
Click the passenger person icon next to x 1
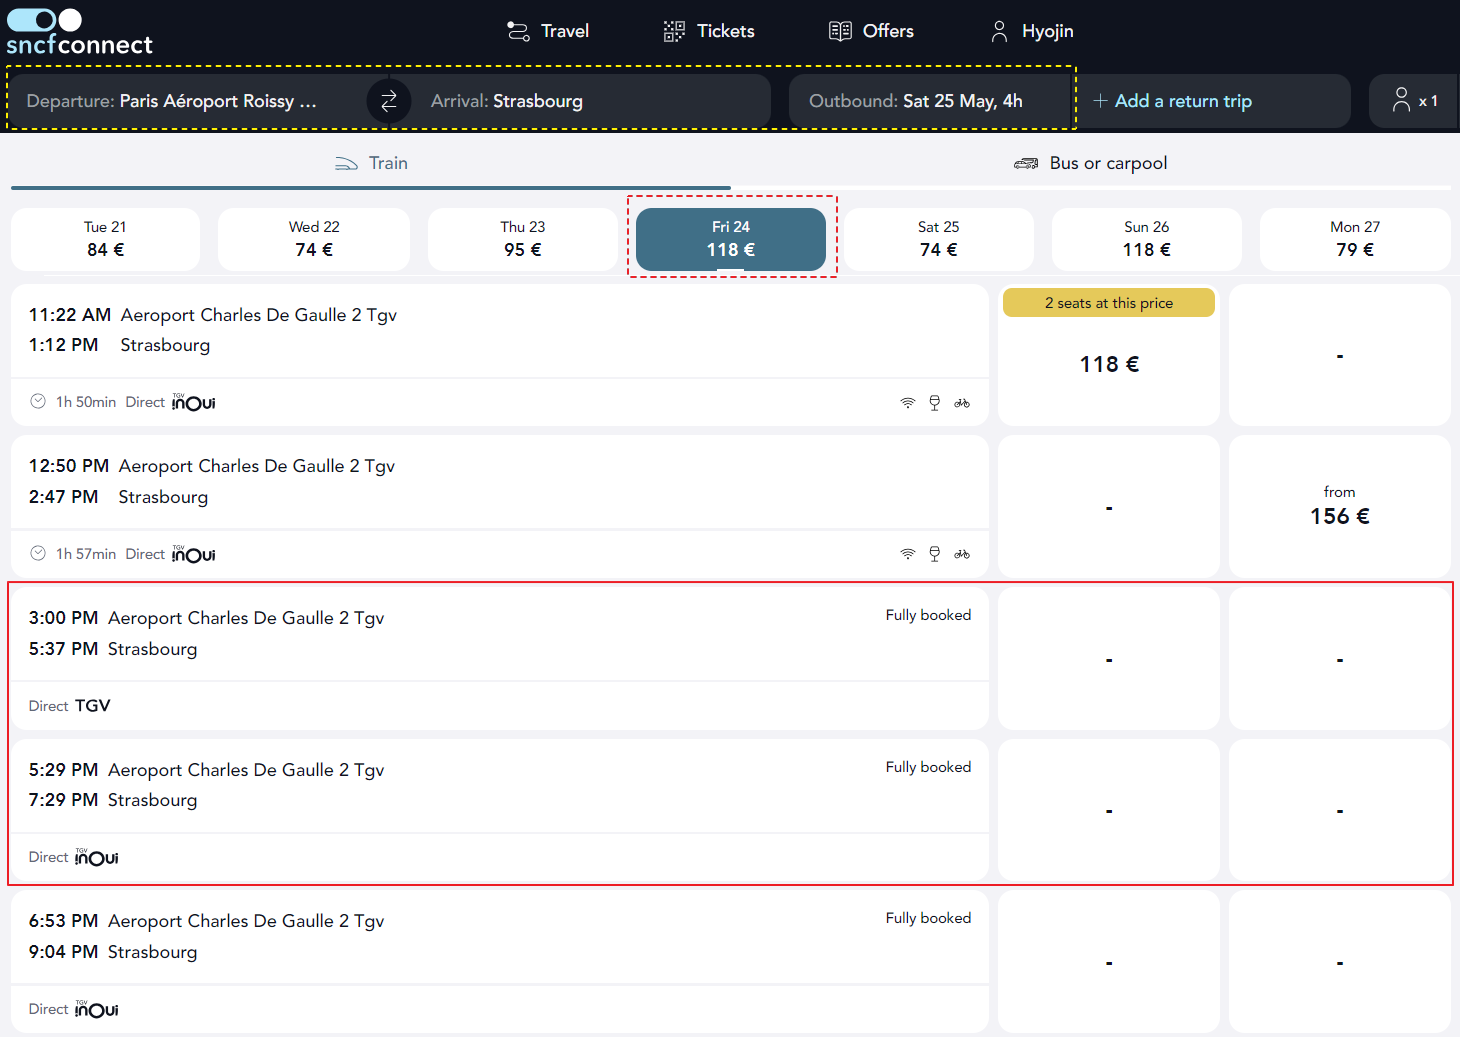(1401, 99)
